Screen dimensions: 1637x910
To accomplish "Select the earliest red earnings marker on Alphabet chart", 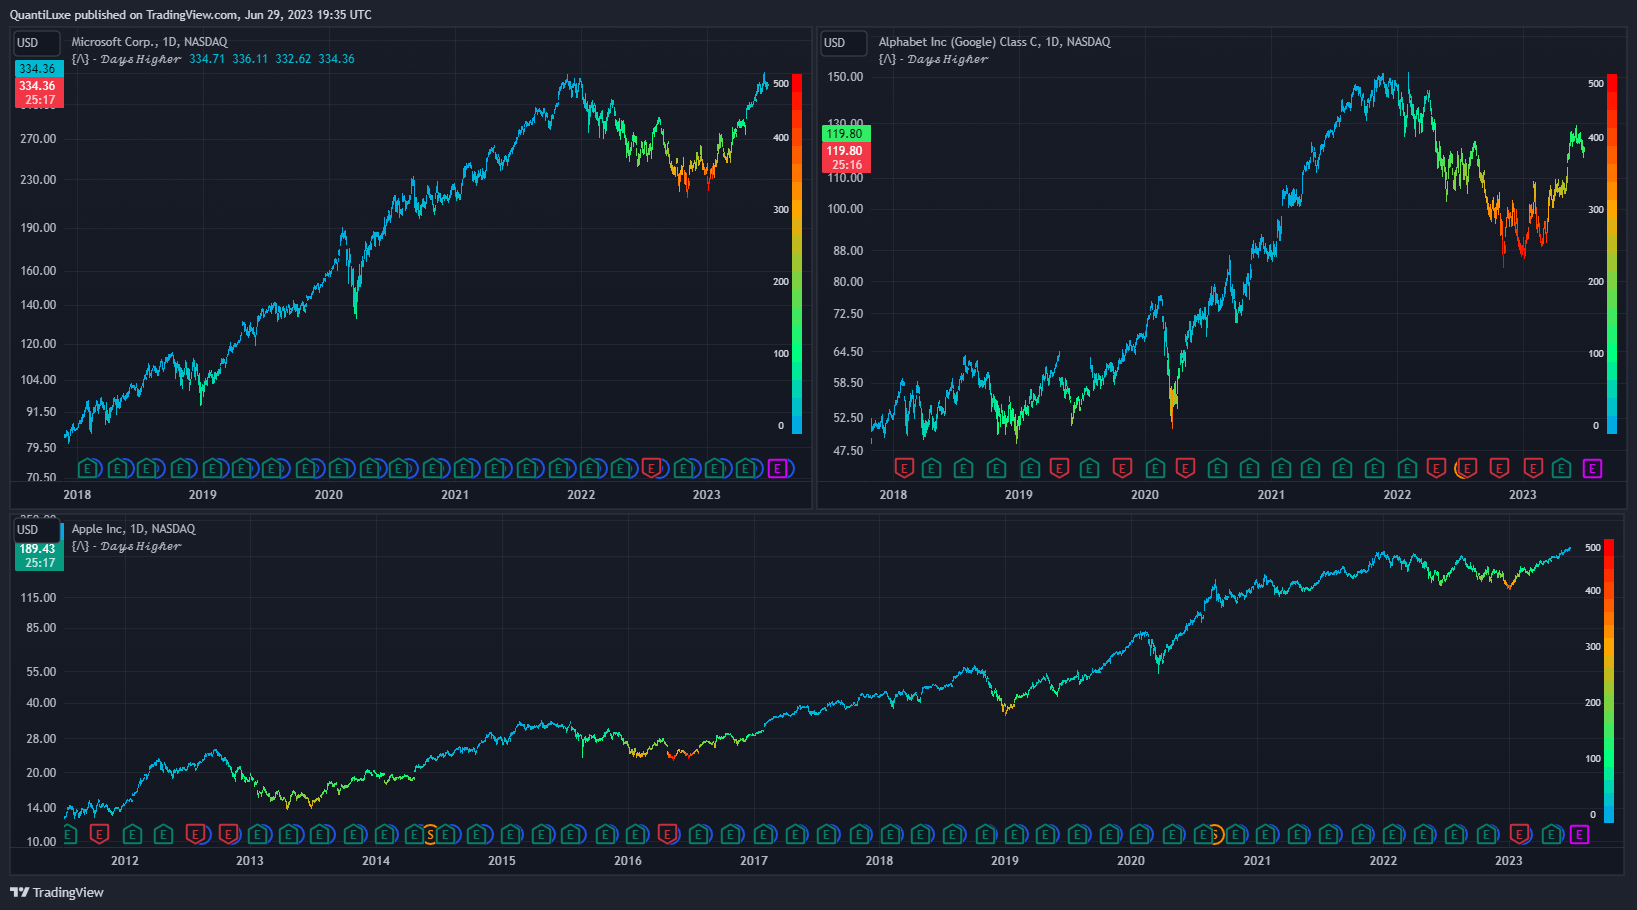I will (x=904, y=468).
